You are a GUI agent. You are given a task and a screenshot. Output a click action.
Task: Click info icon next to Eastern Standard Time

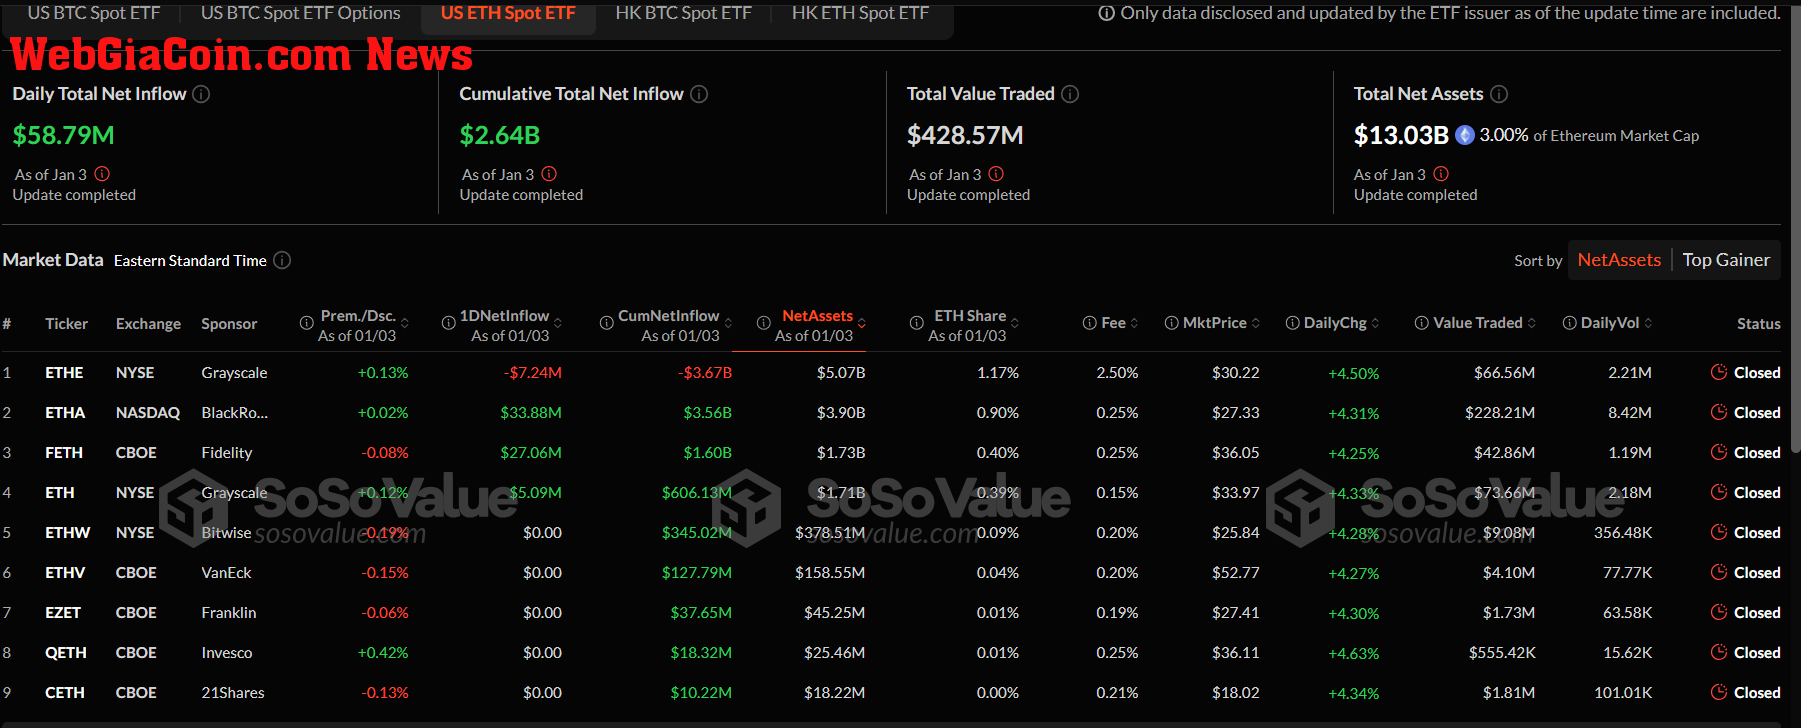pos(282,260)
